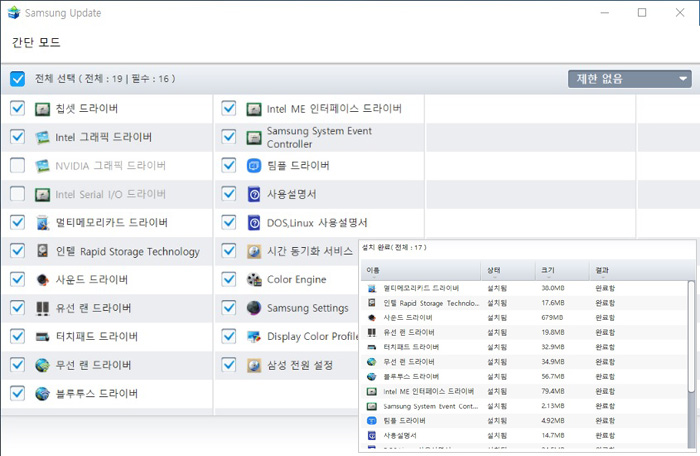Toggle the 사운드 드라이버 checkbox
Screen dimensions: 700x456
[17, 279]
